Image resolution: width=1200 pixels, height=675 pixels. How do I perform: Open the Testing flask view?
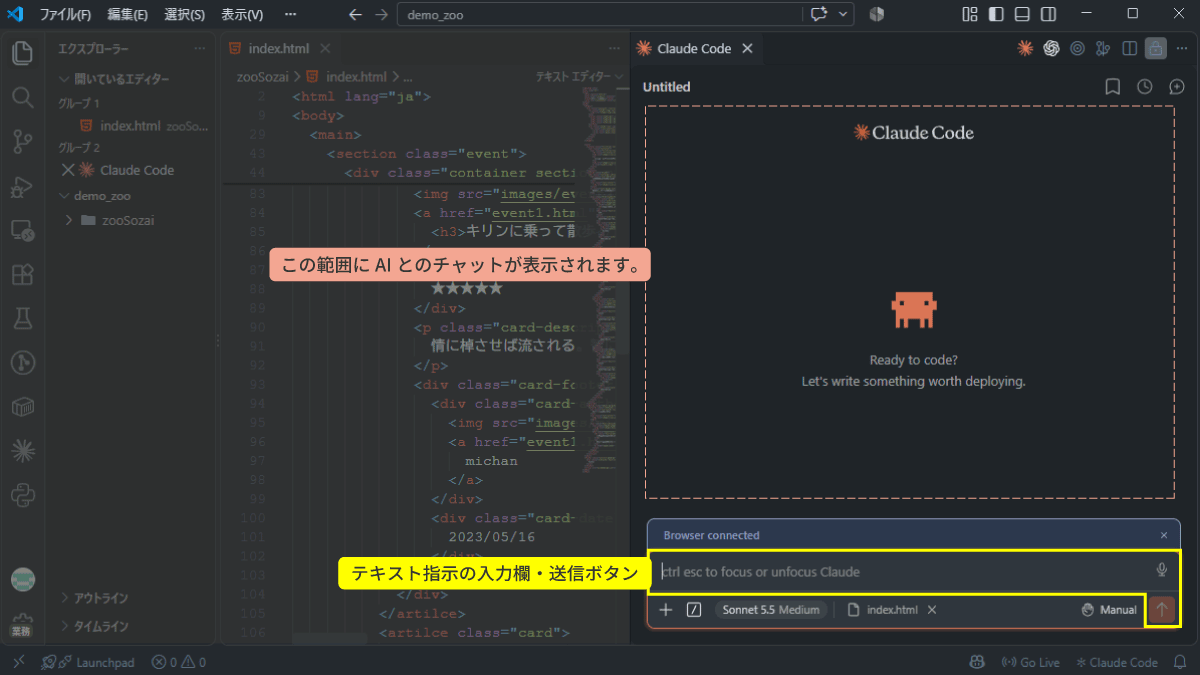[x=22, y=318]
